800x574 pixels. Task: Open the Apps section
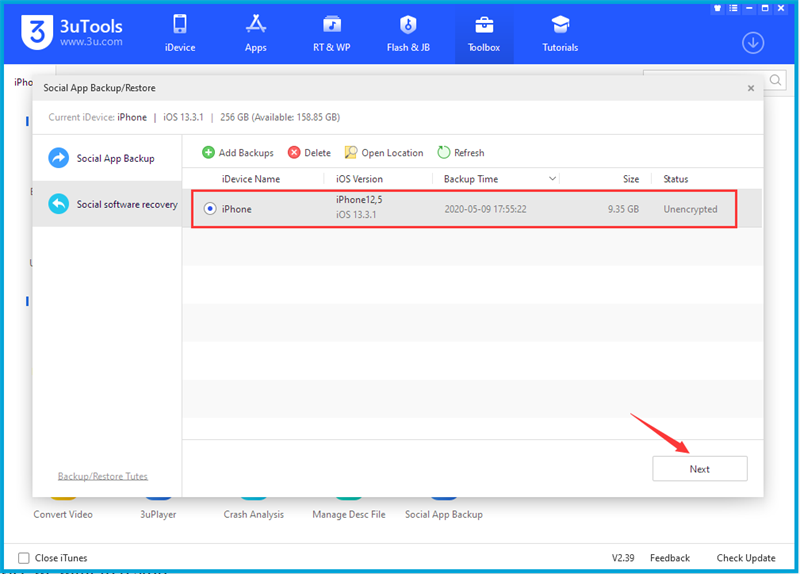[x=256, y=34]
